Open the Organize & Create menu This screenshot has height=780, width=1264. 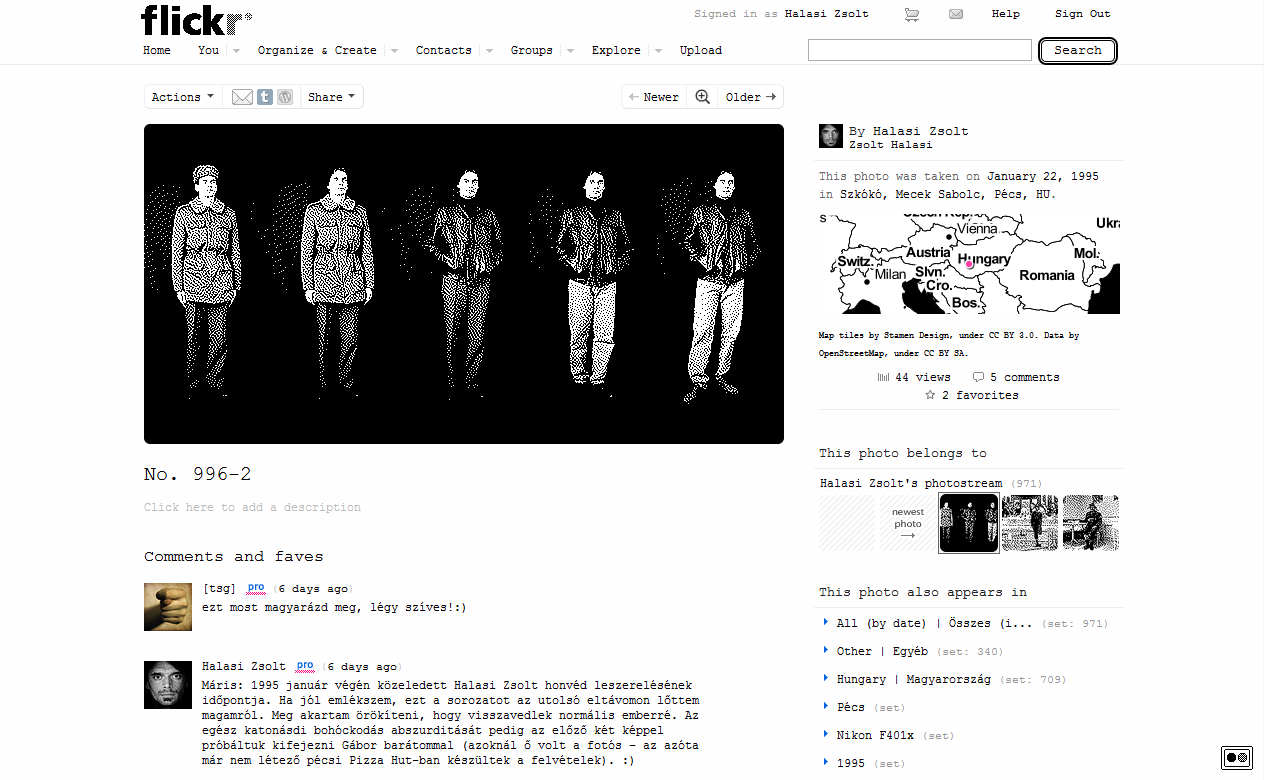click(x=316, y=50)
